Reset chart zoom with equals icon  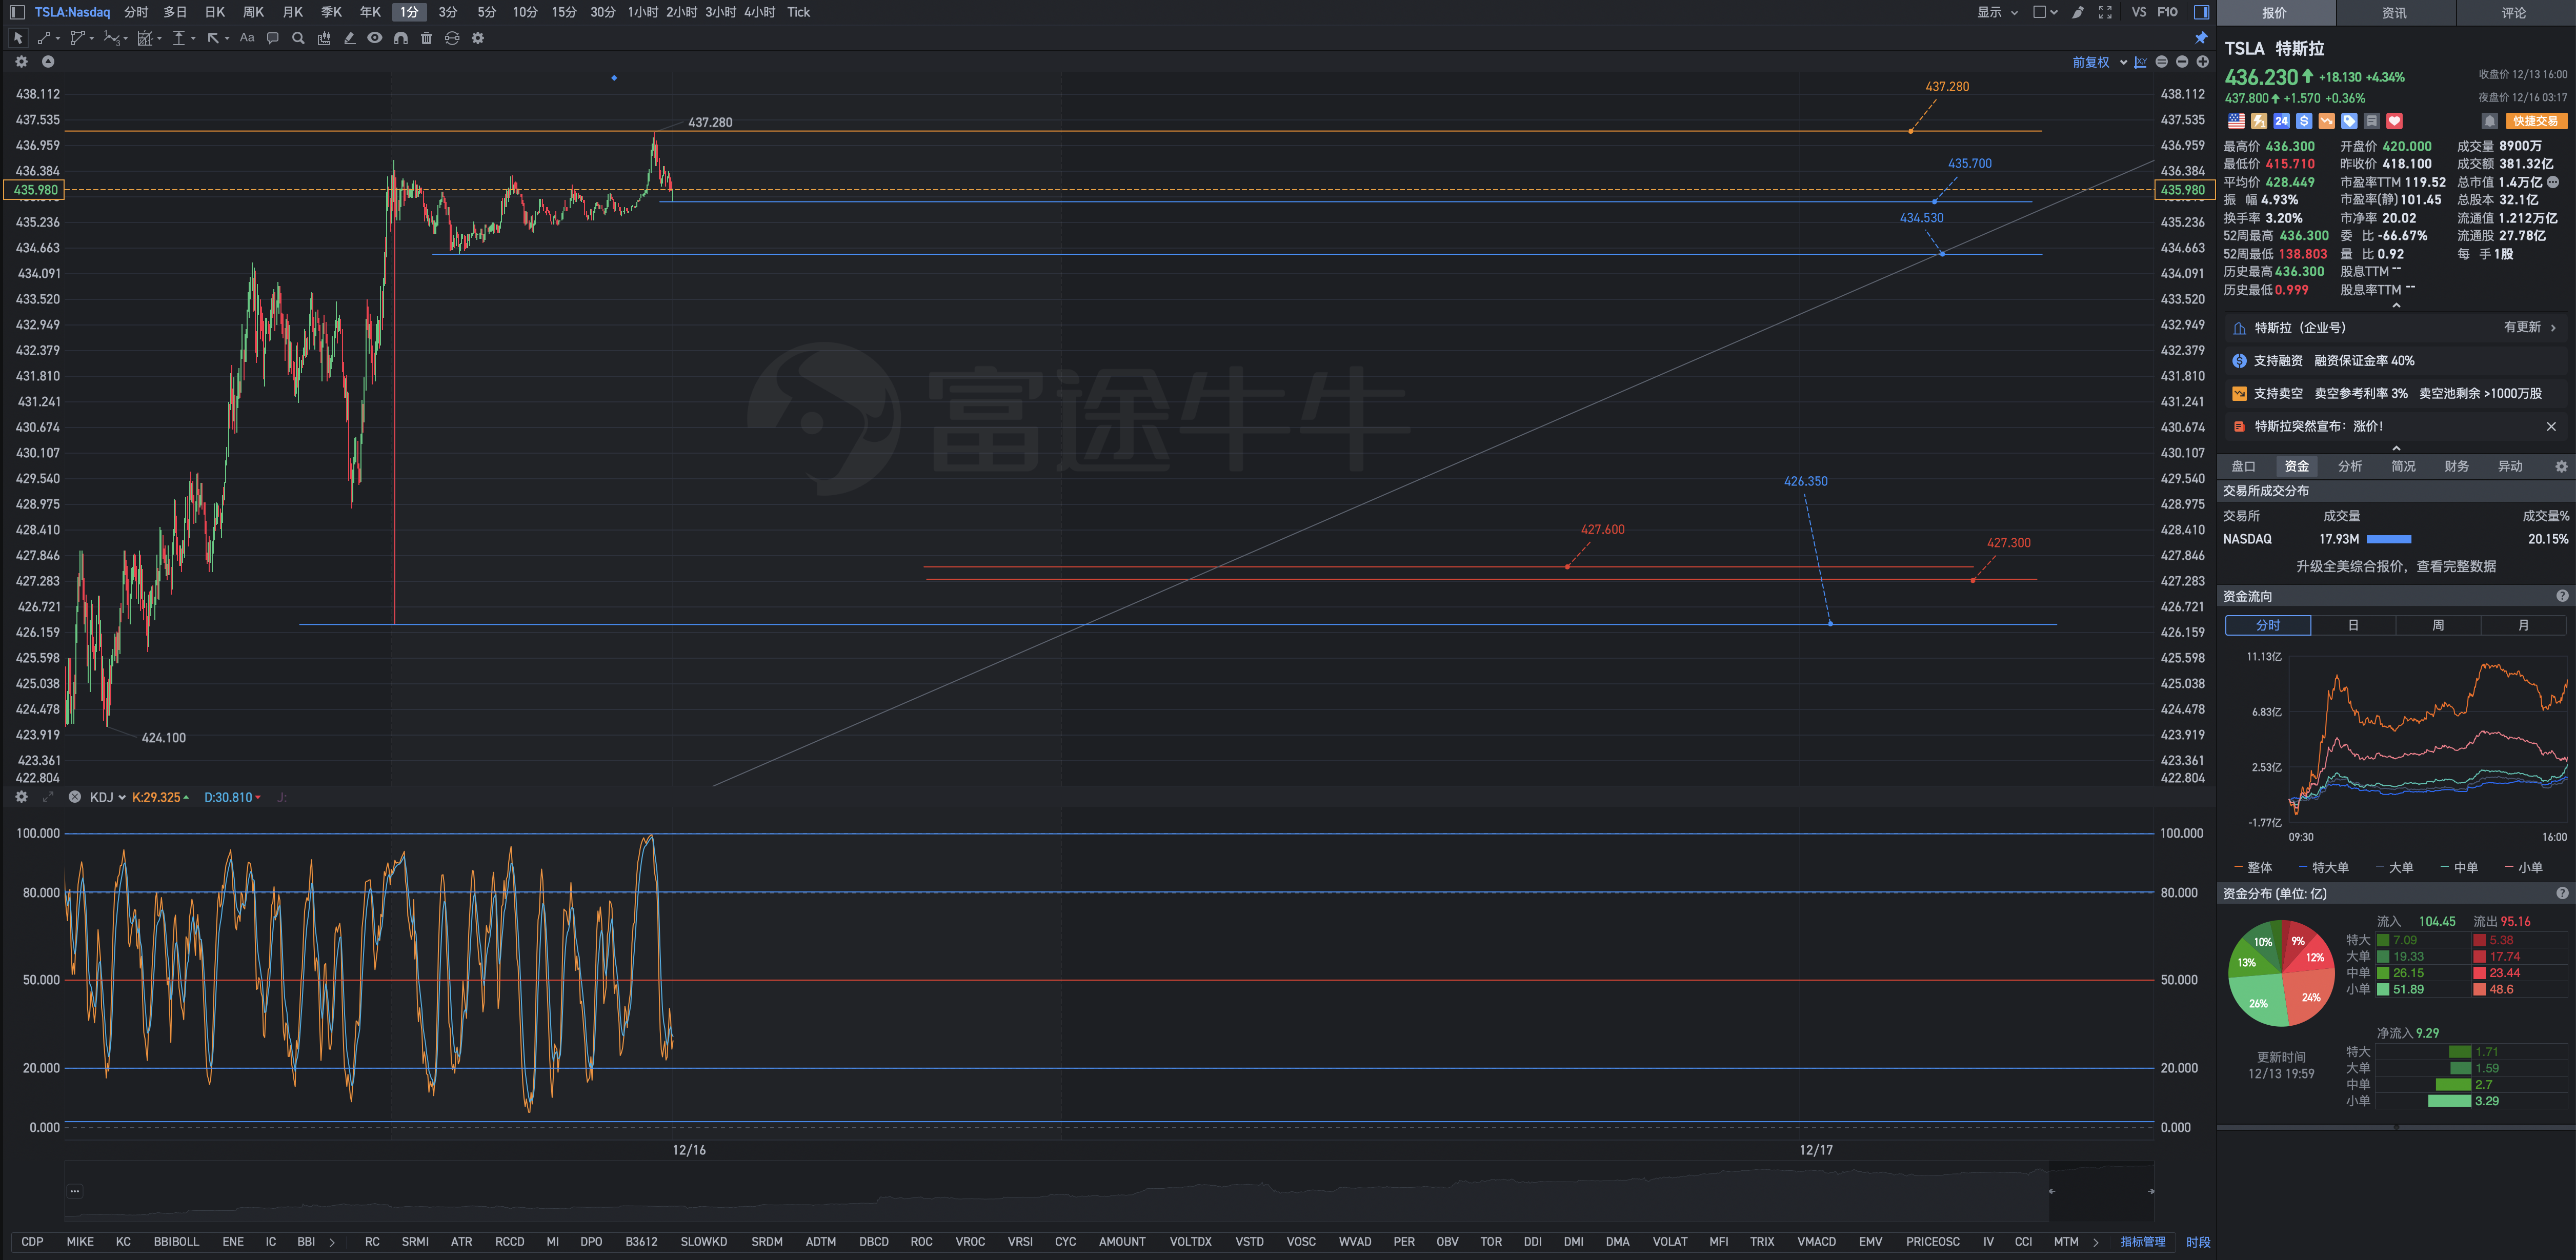[2161, 62]
